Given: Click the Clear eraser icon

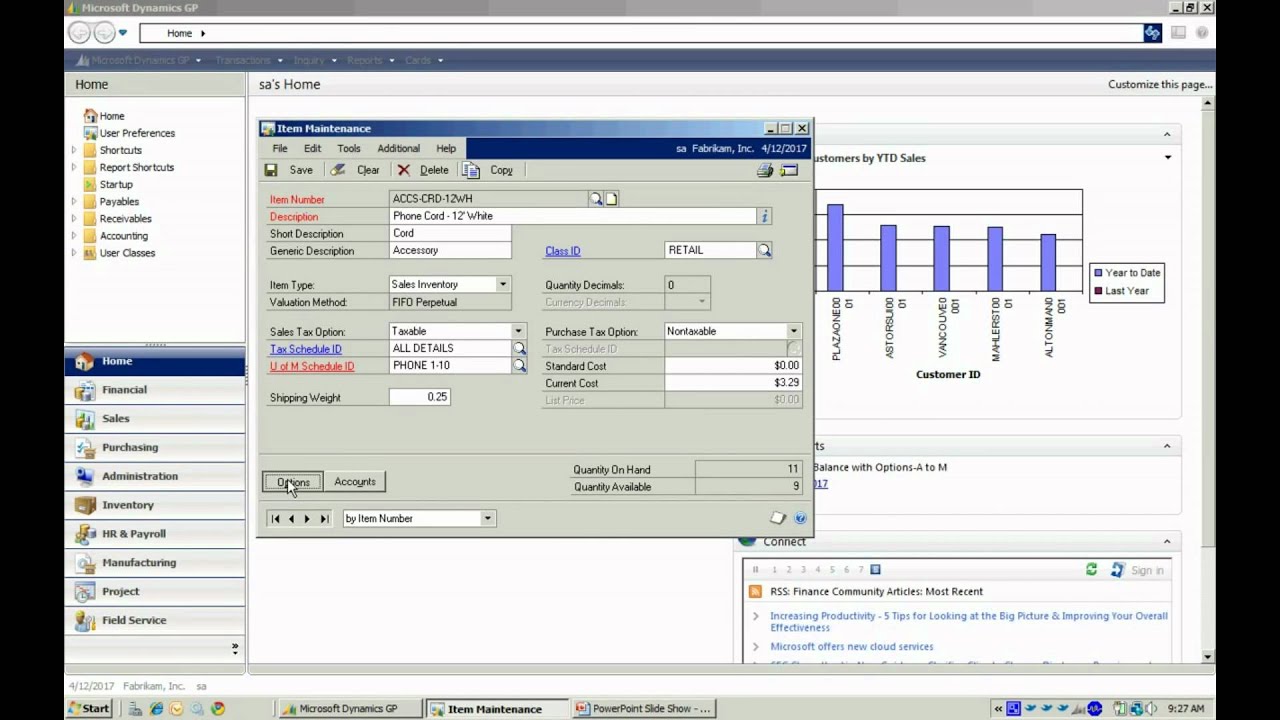Looking at the screenshot, I should point(338,170).
